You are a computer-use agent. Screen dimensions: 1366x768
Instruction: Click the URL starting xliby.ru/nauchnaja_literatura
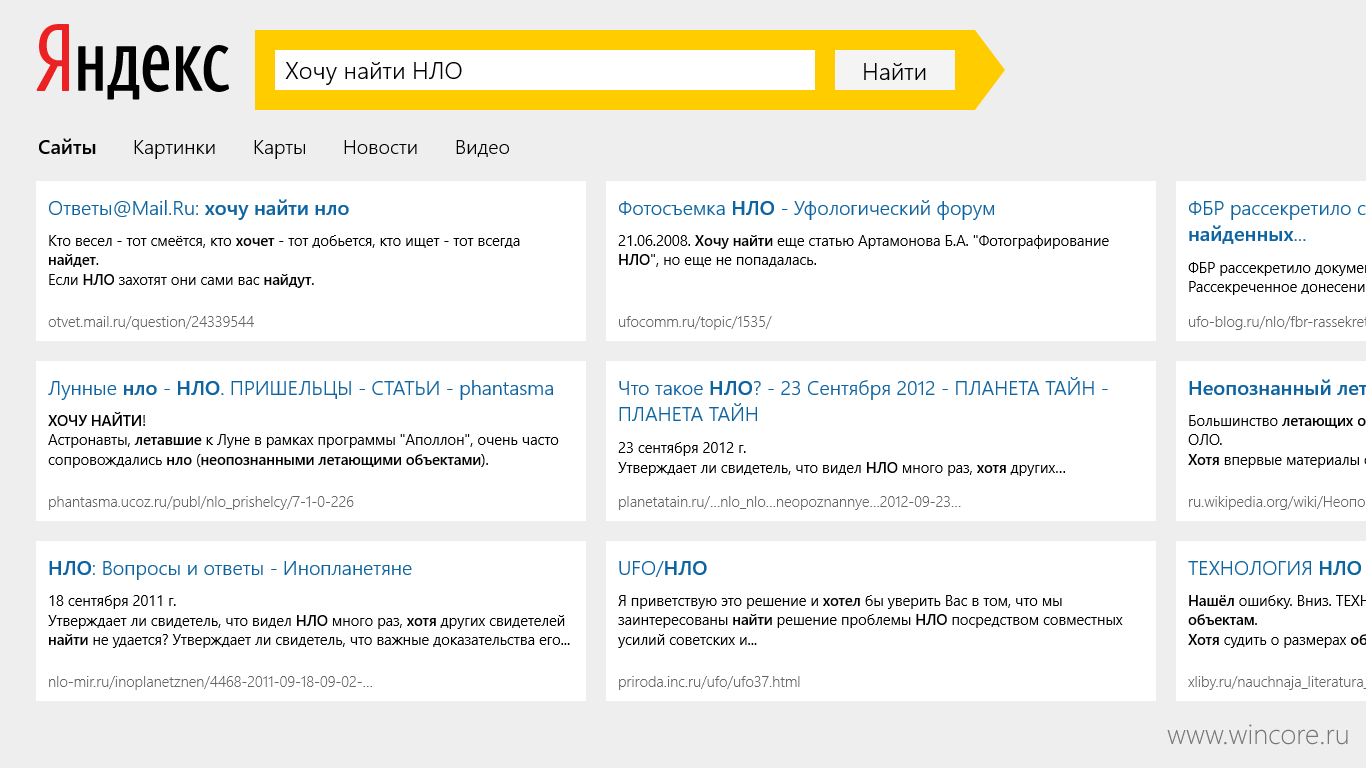[1277, 681]
